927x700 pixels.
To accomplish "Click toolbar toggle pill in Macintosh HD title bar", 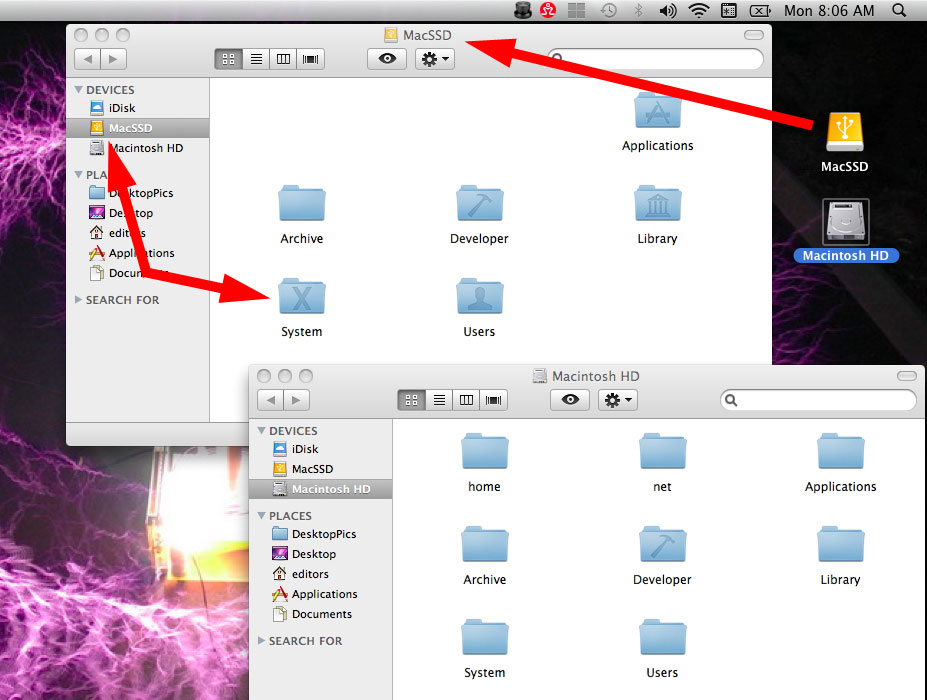I will point(907,376).
